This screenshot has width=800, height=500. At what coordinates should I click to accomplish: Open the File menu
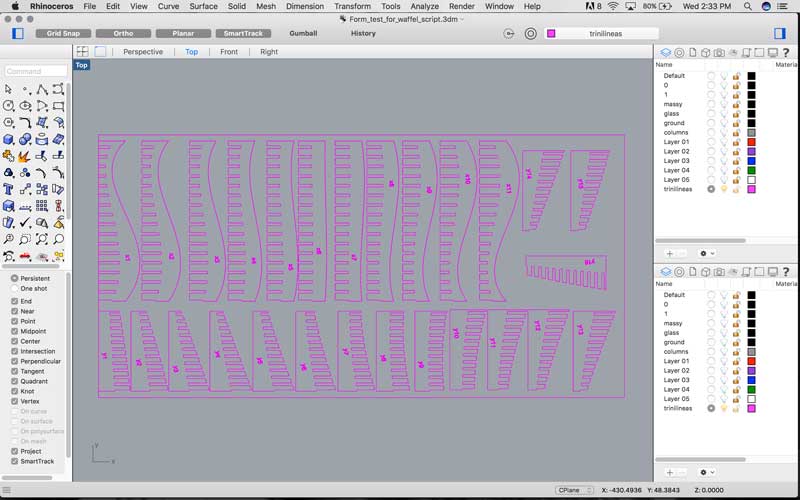[x=89, y=6]
